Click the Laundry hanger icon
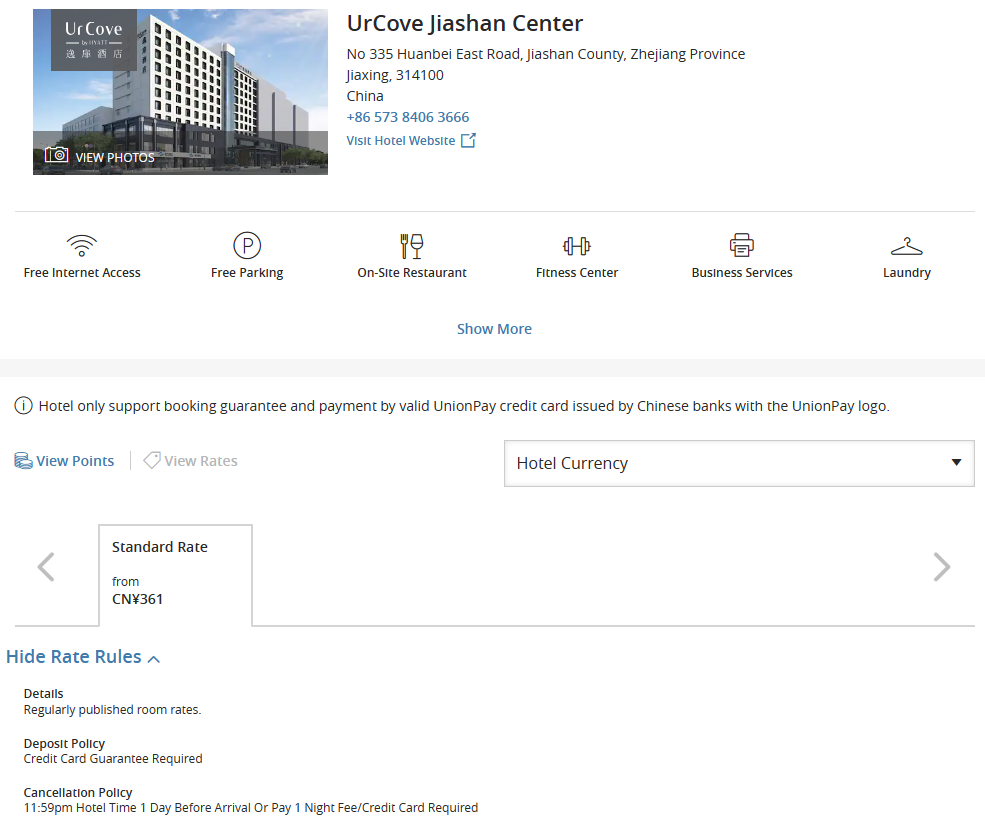 (906, 246)
